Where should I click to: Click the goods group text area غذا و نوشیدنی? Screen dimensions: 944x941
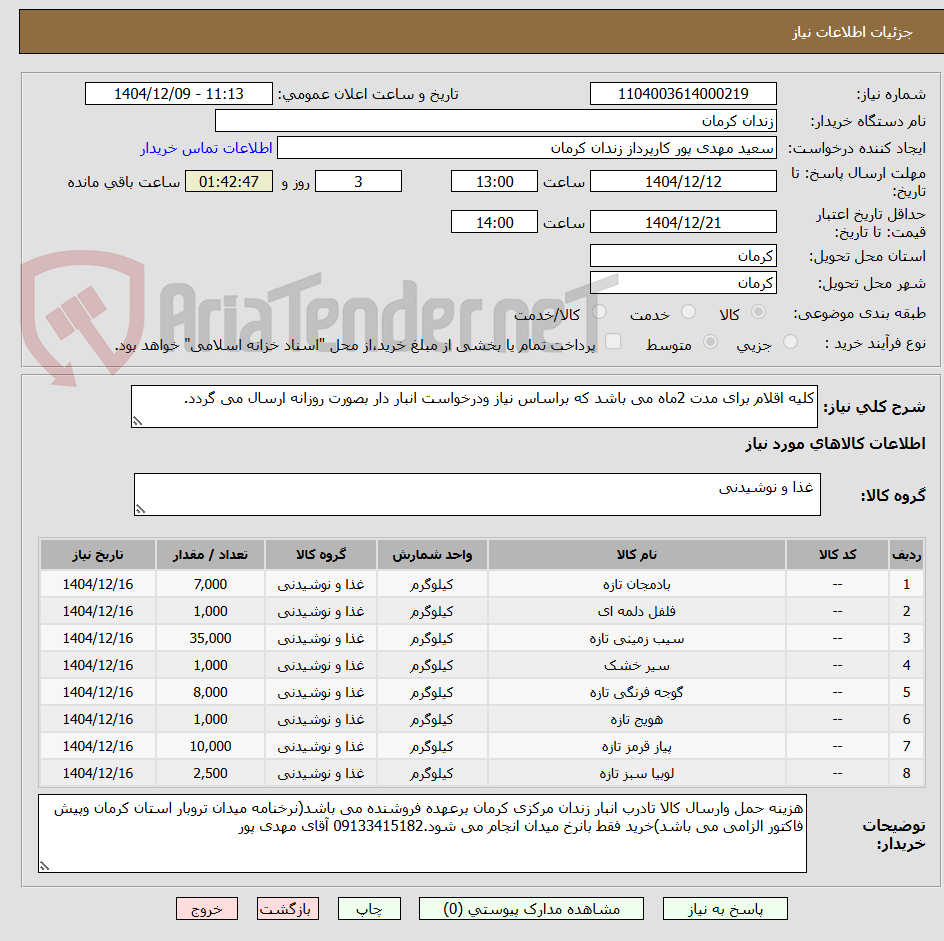(477, 494)
